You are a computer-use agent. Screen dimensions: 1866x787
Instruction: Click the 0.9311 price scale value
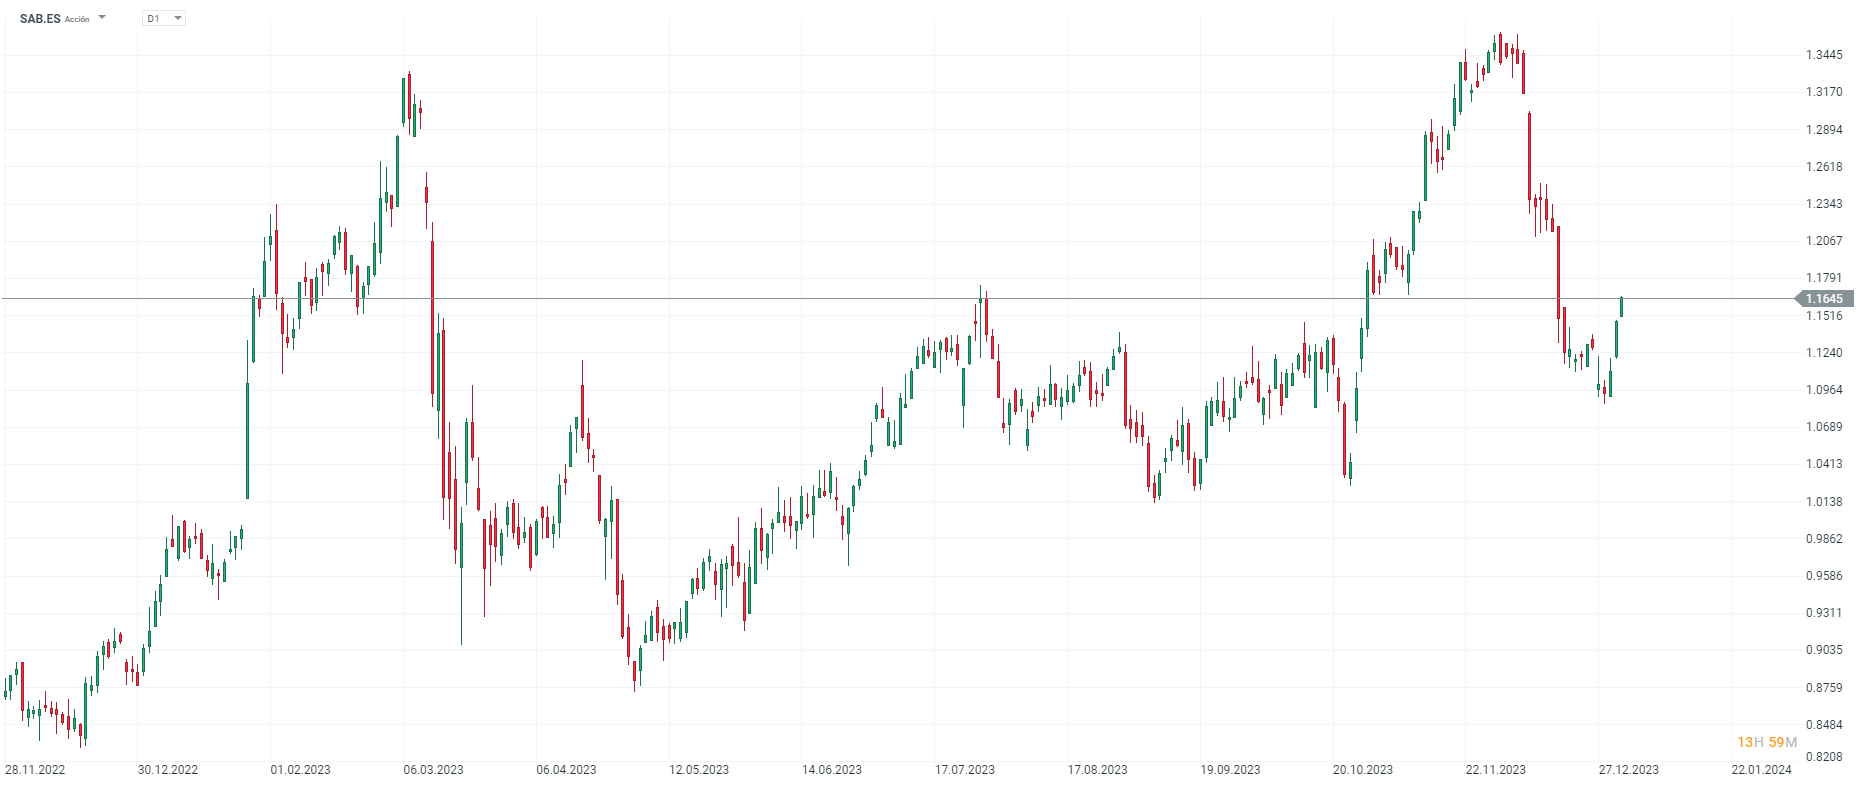(x=1824, y=613)
